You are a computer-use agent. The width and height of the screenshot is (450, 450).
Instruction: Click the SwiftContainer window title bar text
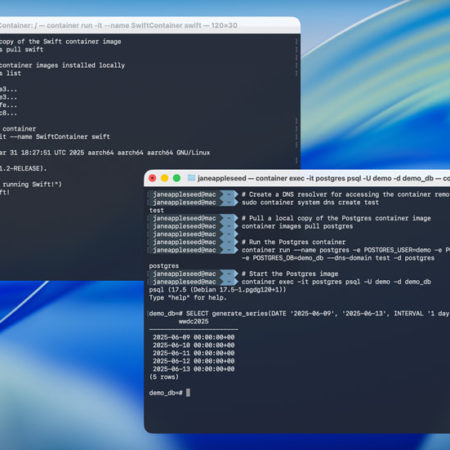(118, 25)
